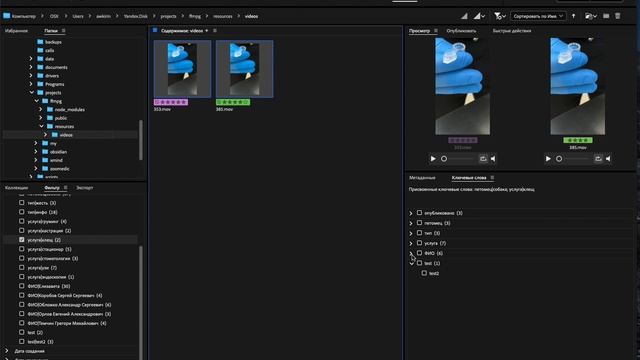Expand the услуга keyword group
640x360 pixels.
pos(411,243)
